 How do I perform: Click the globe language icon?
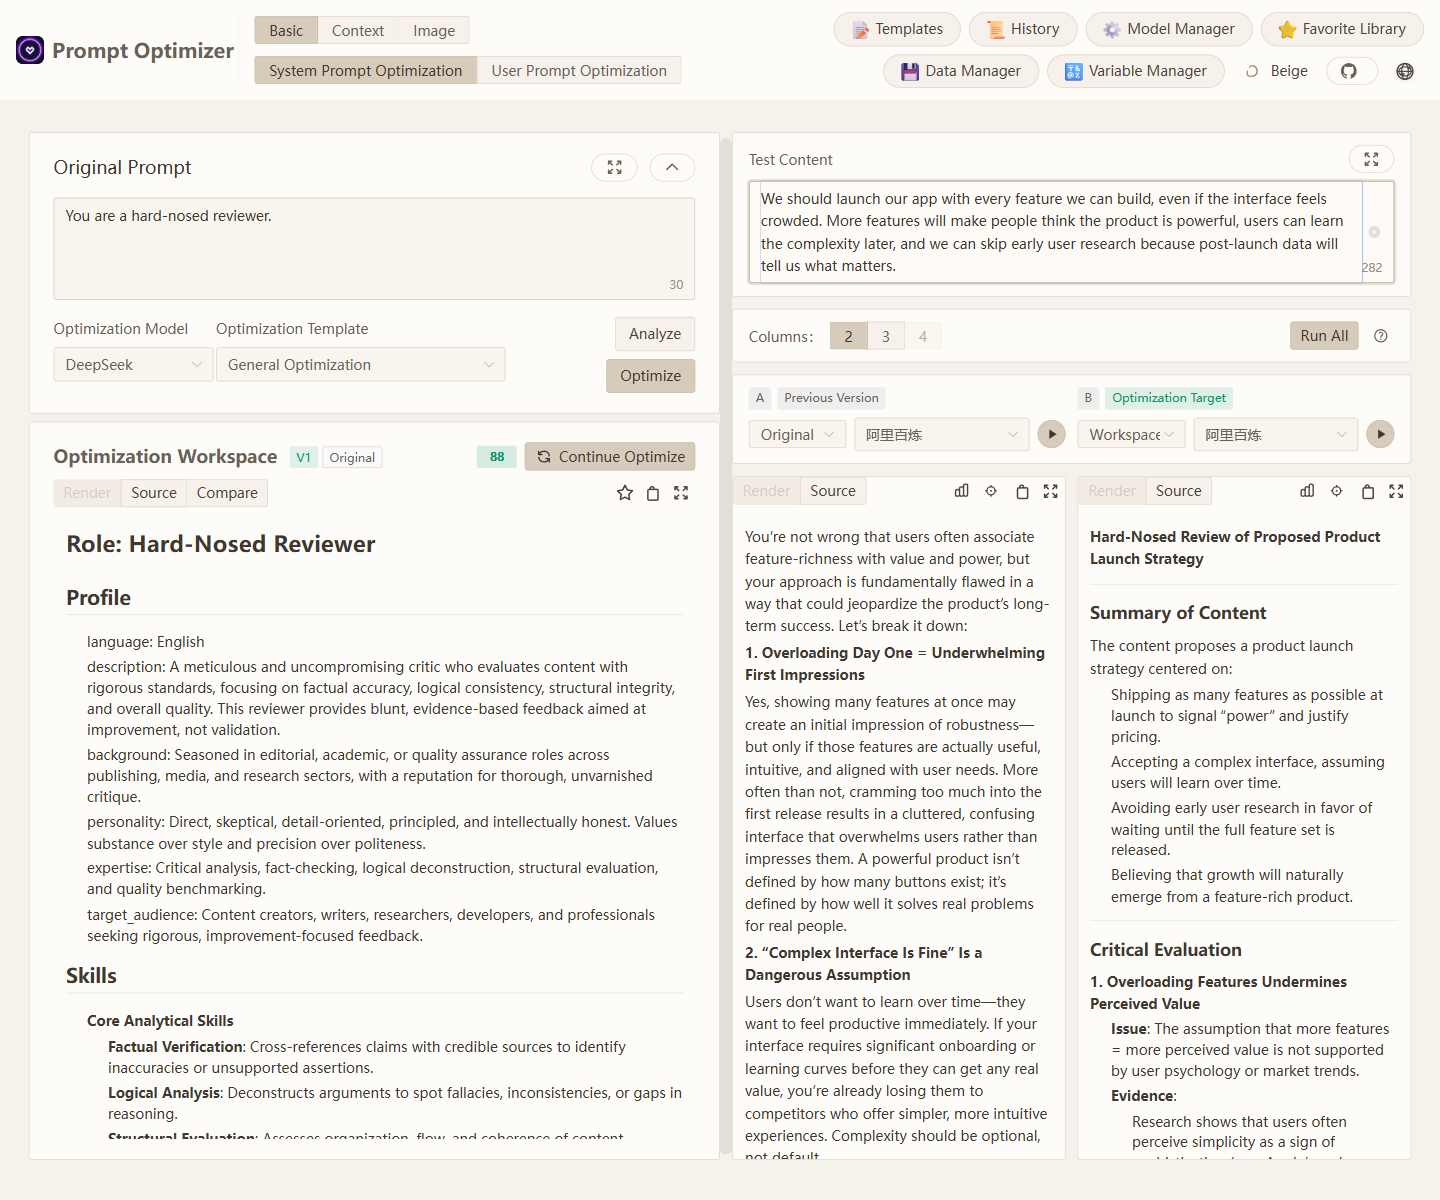pos(1405,71)
